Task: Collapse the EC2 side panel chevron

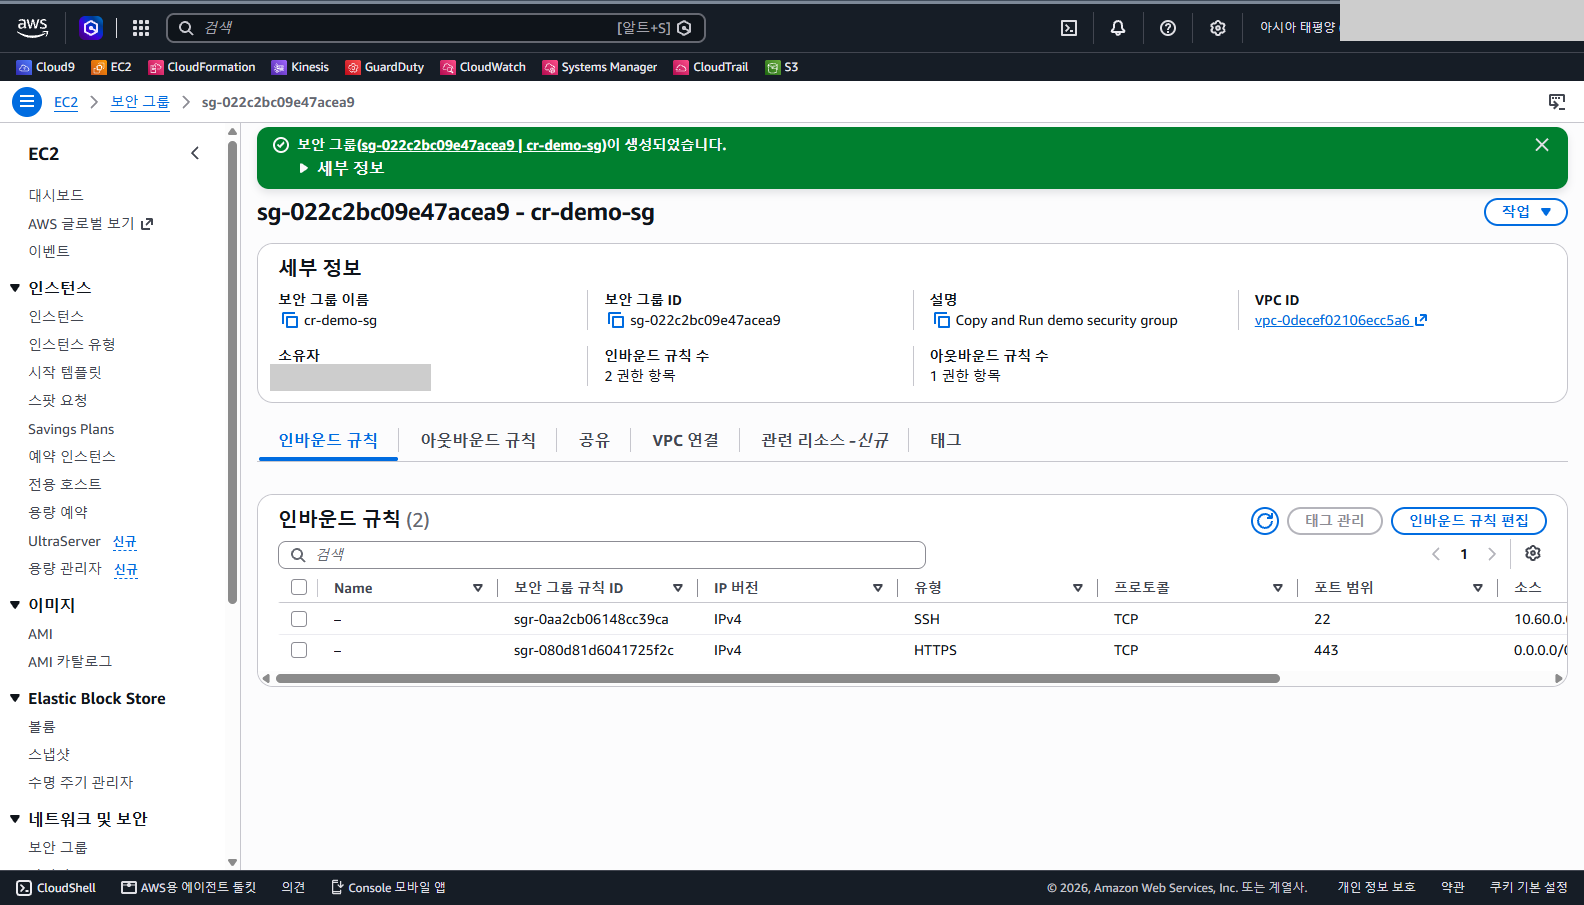Action: (x=195, y=153)
